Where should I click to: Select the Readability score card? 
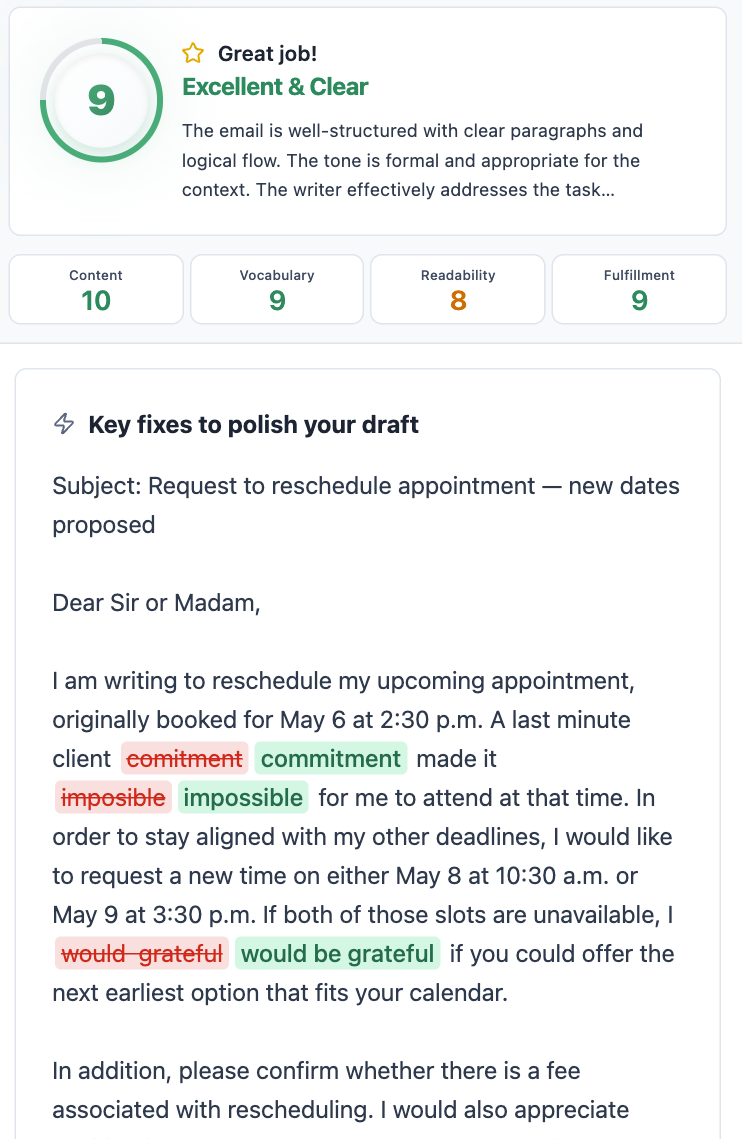point(458,289)
